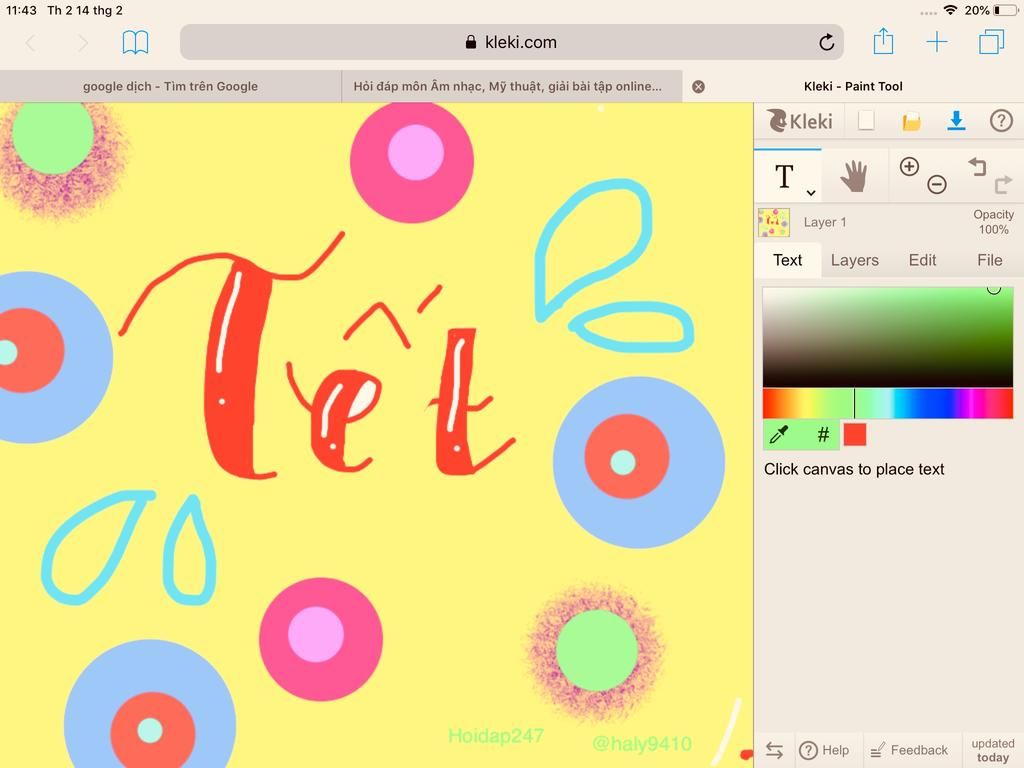Click the Opacity 100% label
1024x768 pixels.
point(993,222)
